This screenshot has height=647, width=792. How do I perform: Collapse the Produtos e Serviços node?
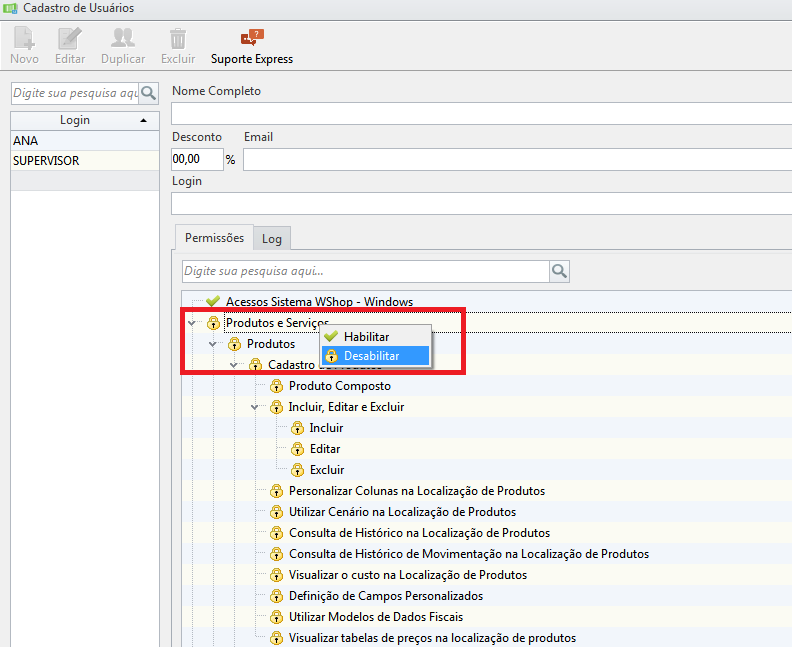tap(192, 323)
